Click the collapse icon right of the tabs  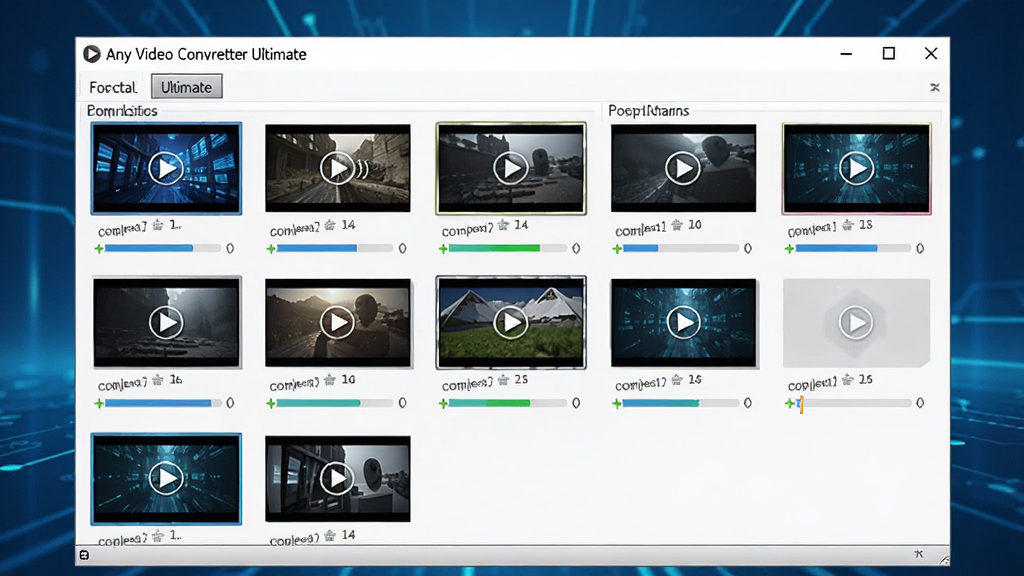click(935, 88)
